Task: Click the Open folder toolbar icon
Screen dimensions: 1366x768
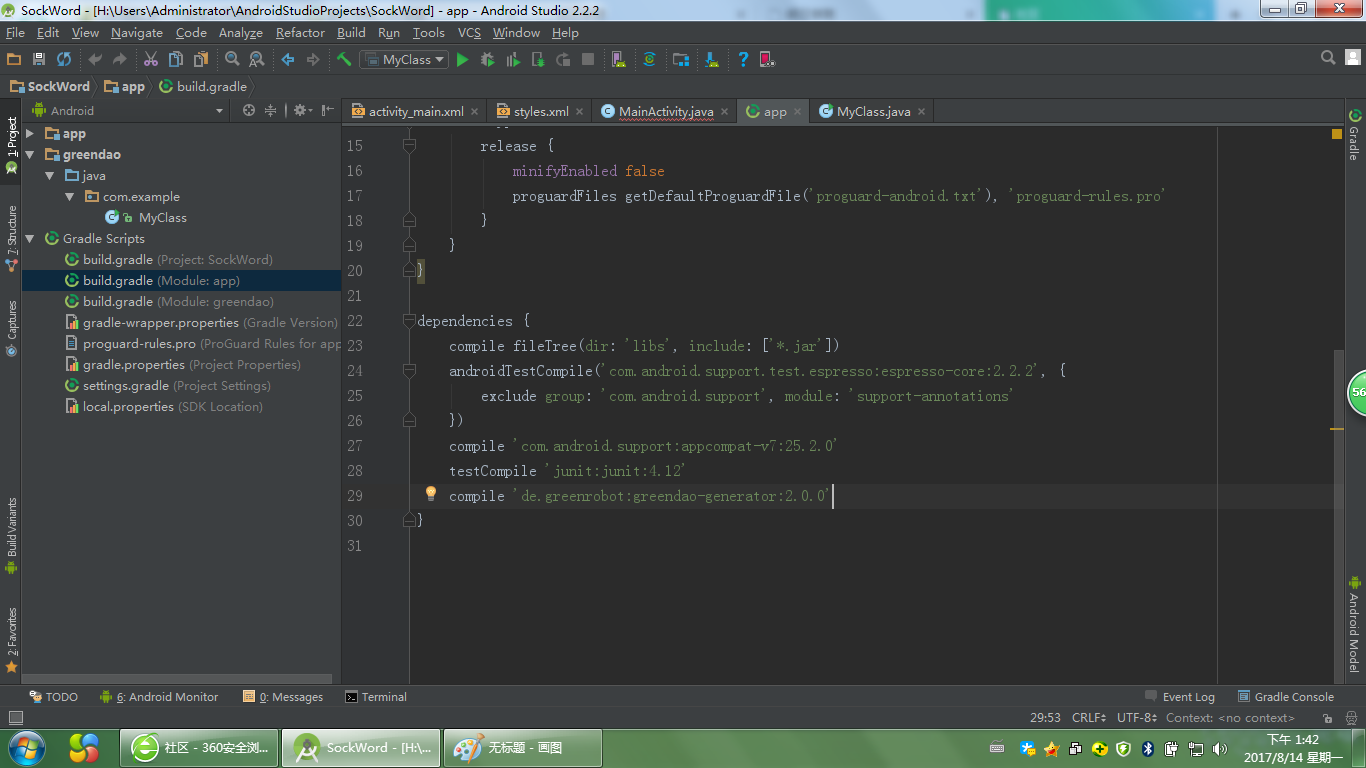Action: 14,60
